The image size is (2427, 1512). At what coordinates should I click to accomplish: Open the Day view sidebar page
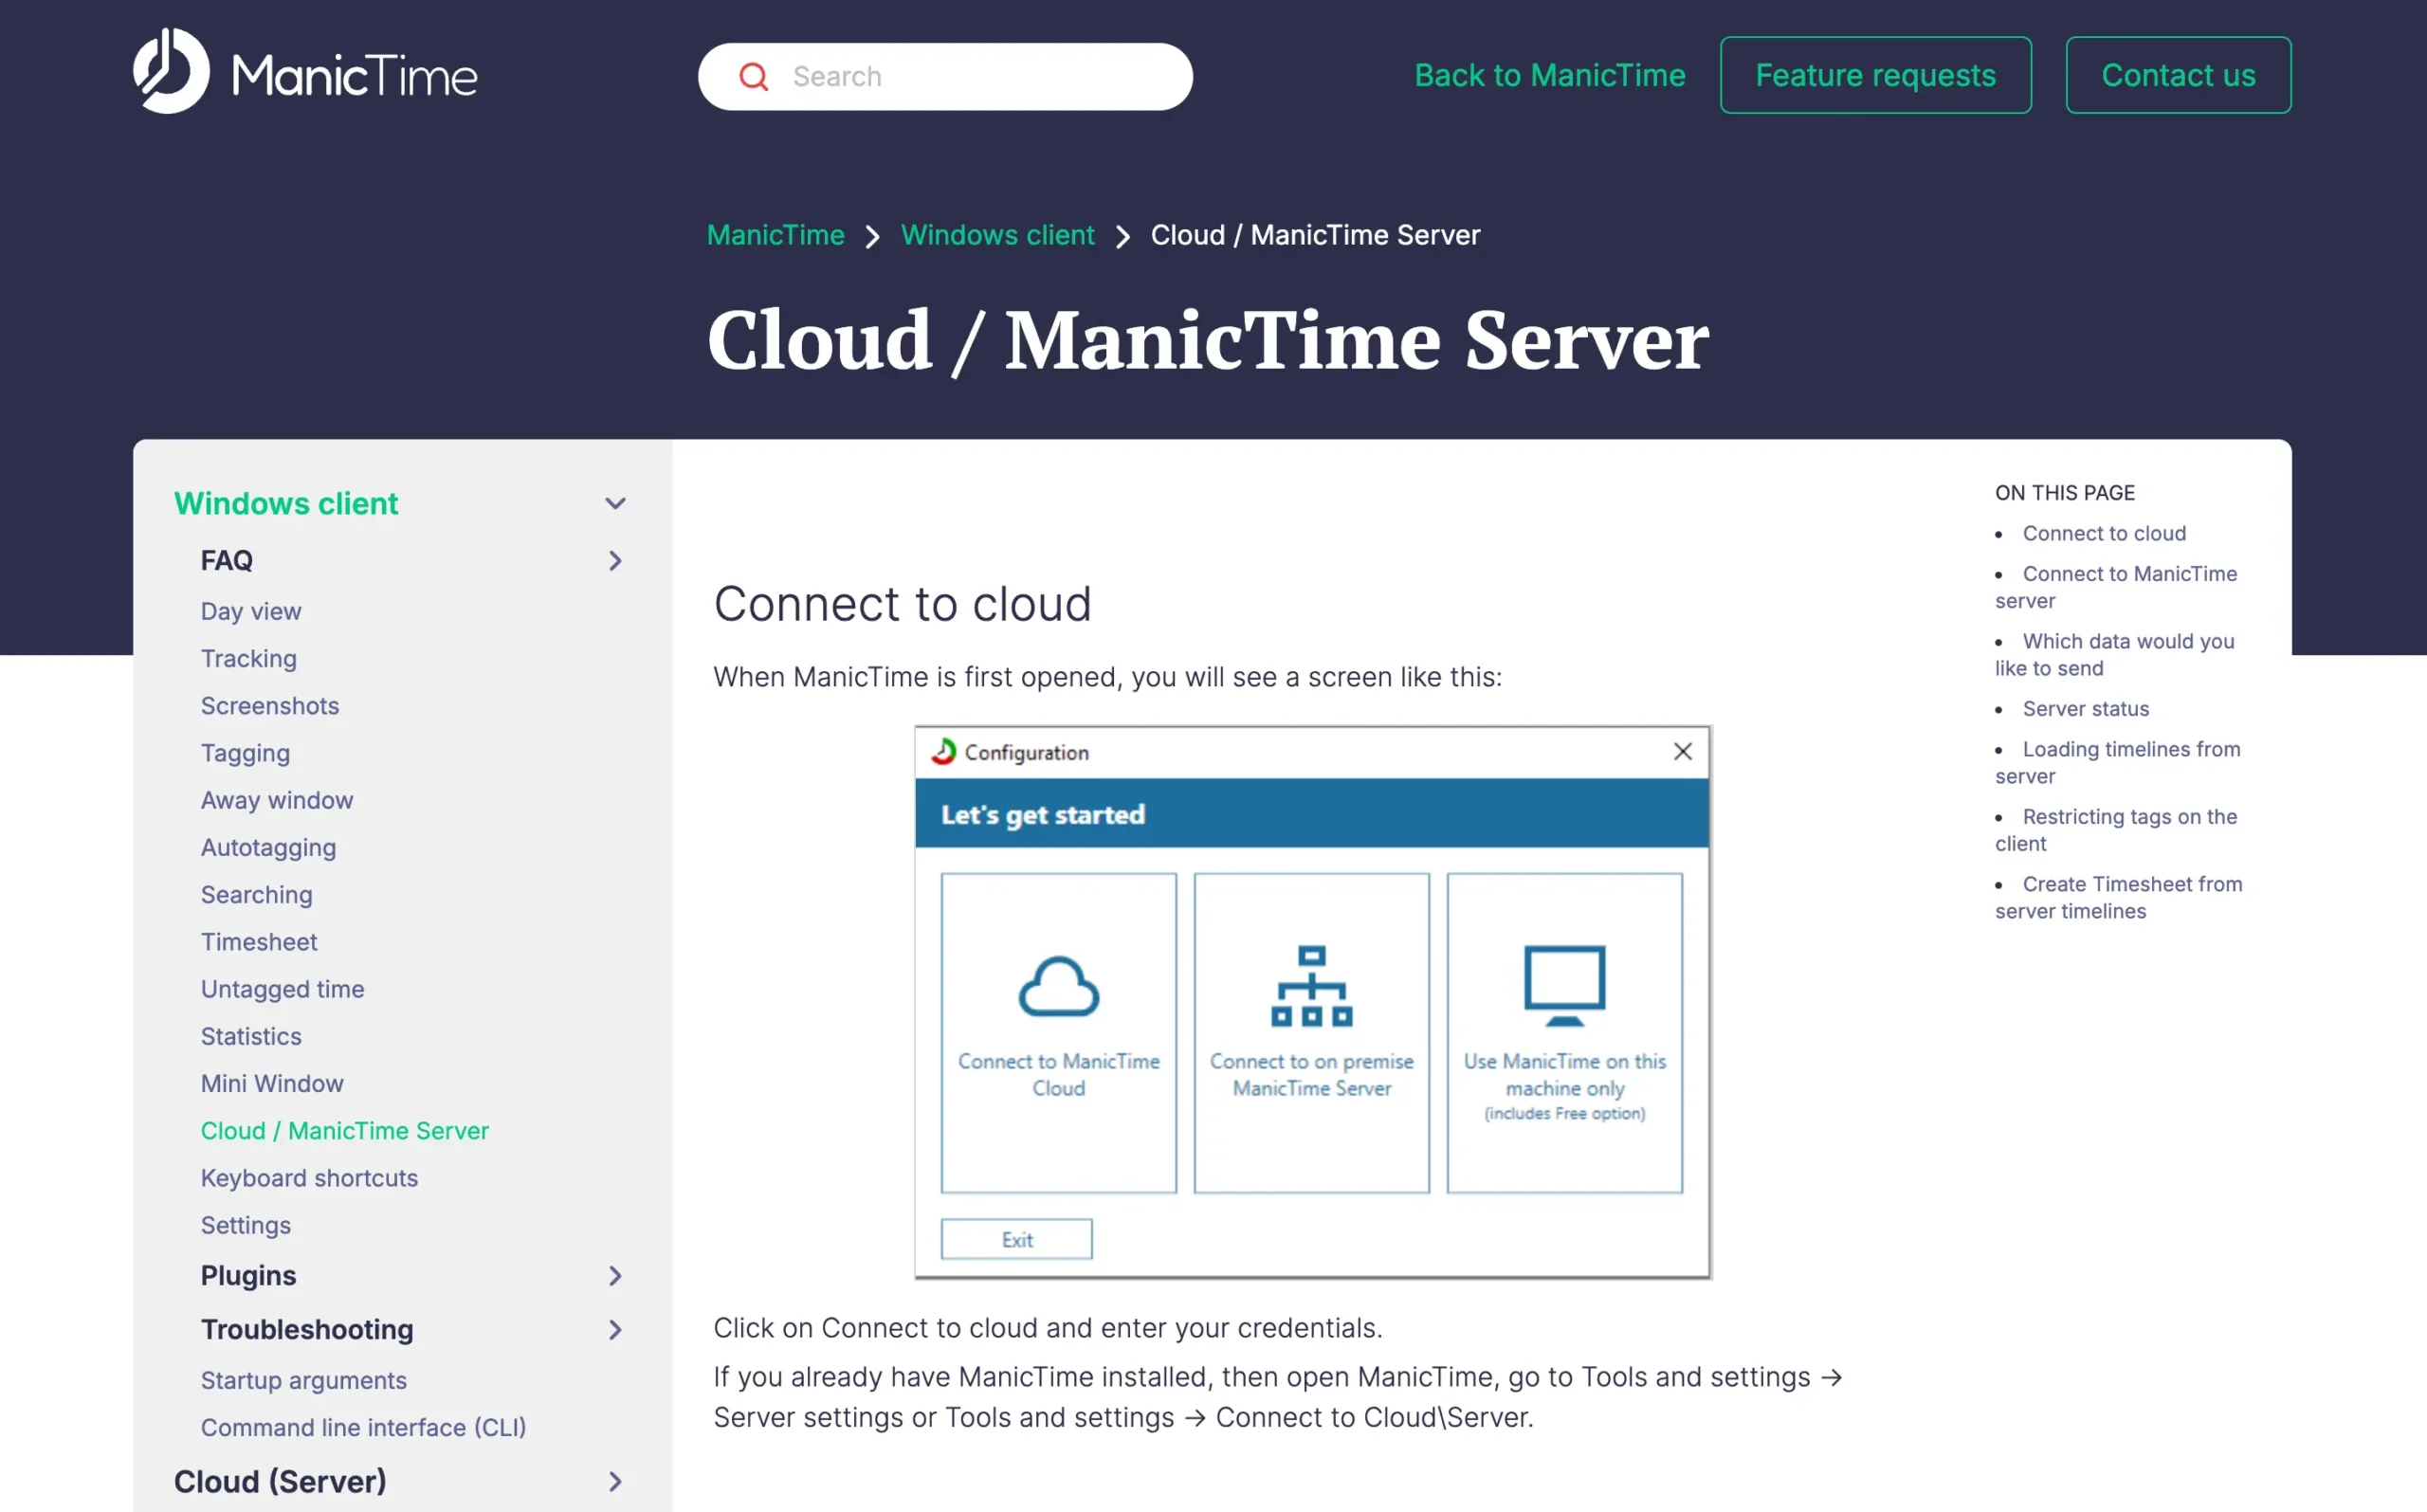(x=251, y=611)
